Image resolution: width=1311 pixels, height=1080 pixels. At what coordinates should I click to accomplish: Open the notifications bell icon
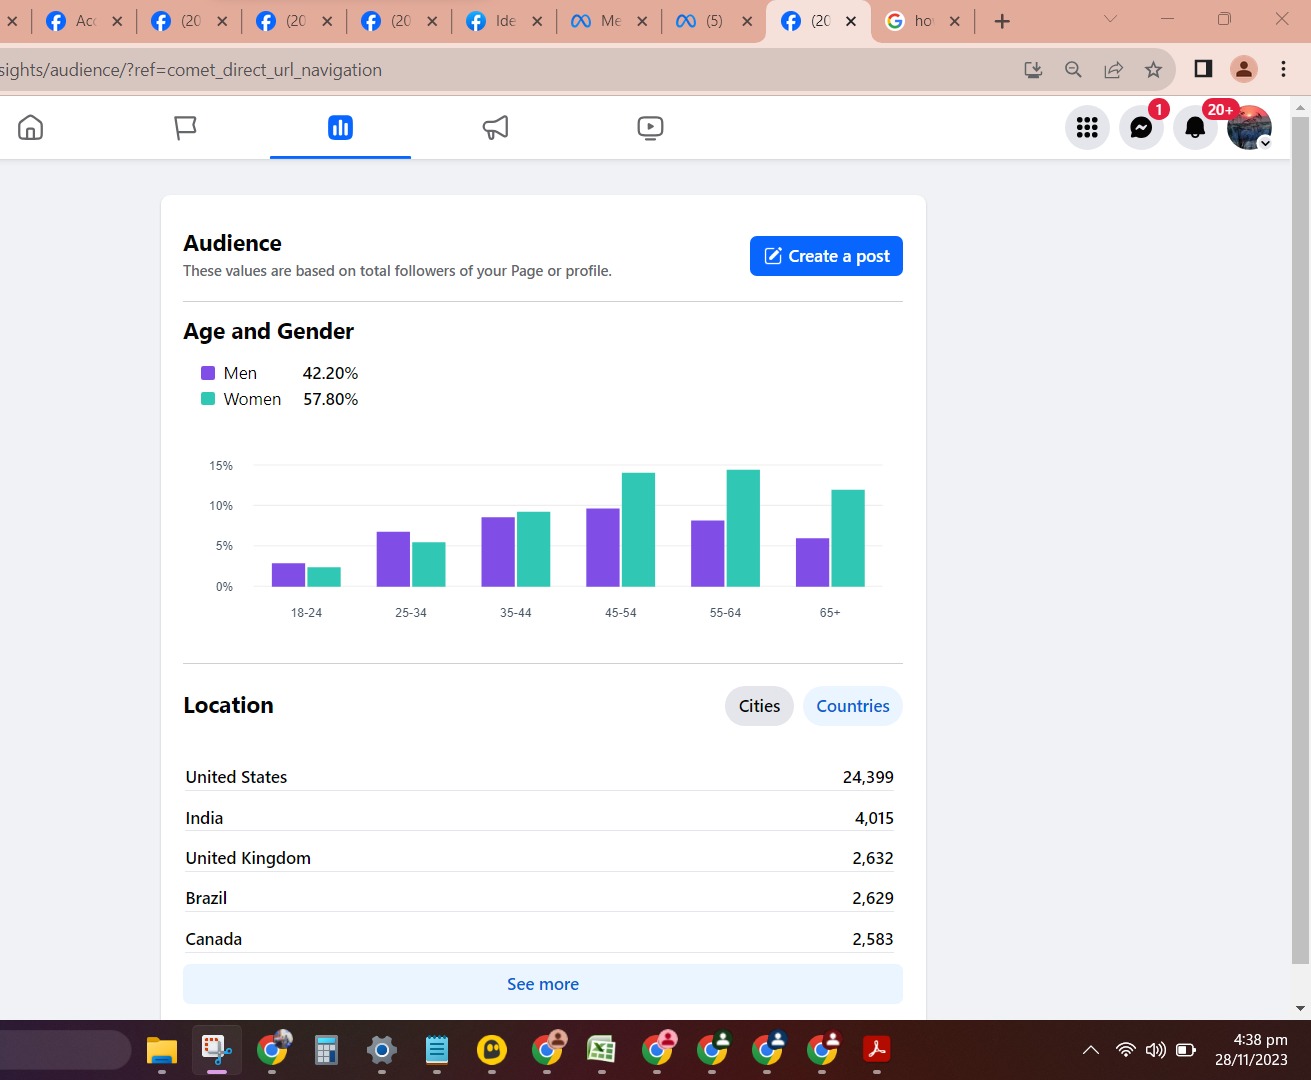pyautogui.click(x=1195, y=127)
